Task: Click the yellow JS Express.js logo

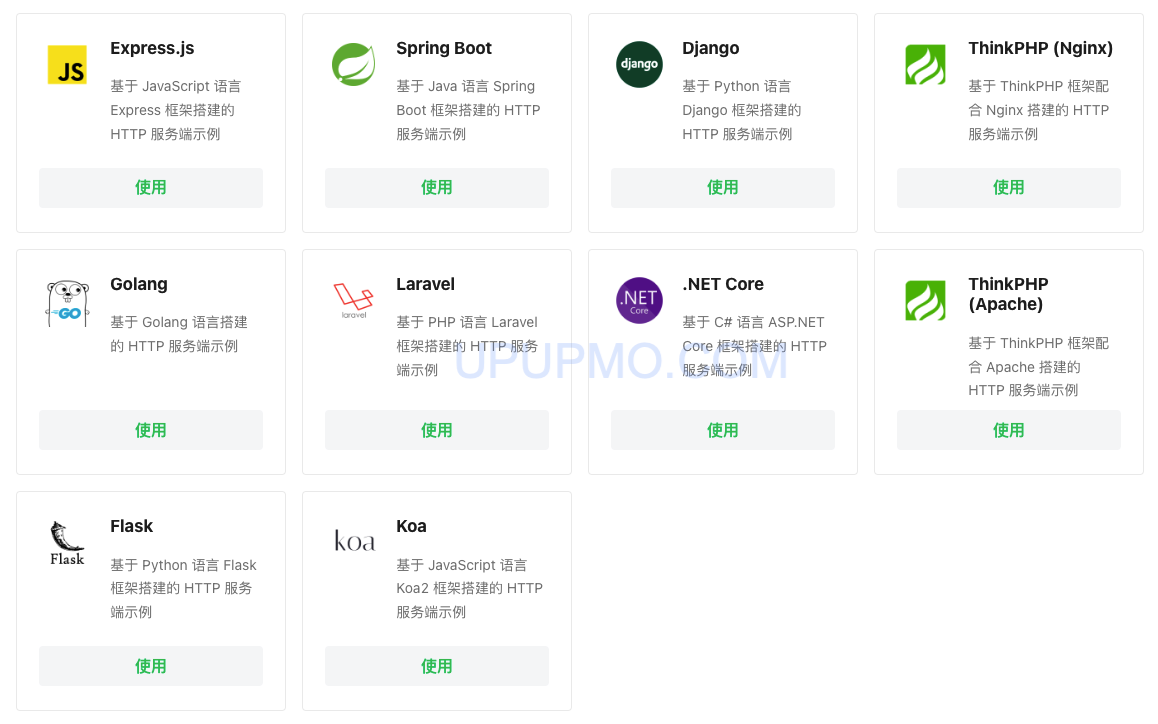Action: (x=67, y=64)
